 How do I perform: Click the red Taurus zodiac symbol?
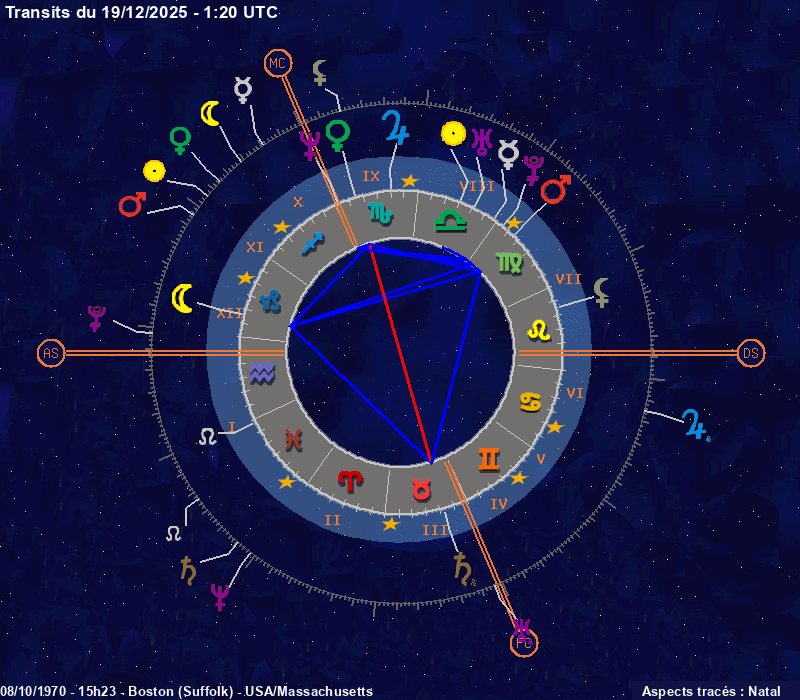point(422,490)
